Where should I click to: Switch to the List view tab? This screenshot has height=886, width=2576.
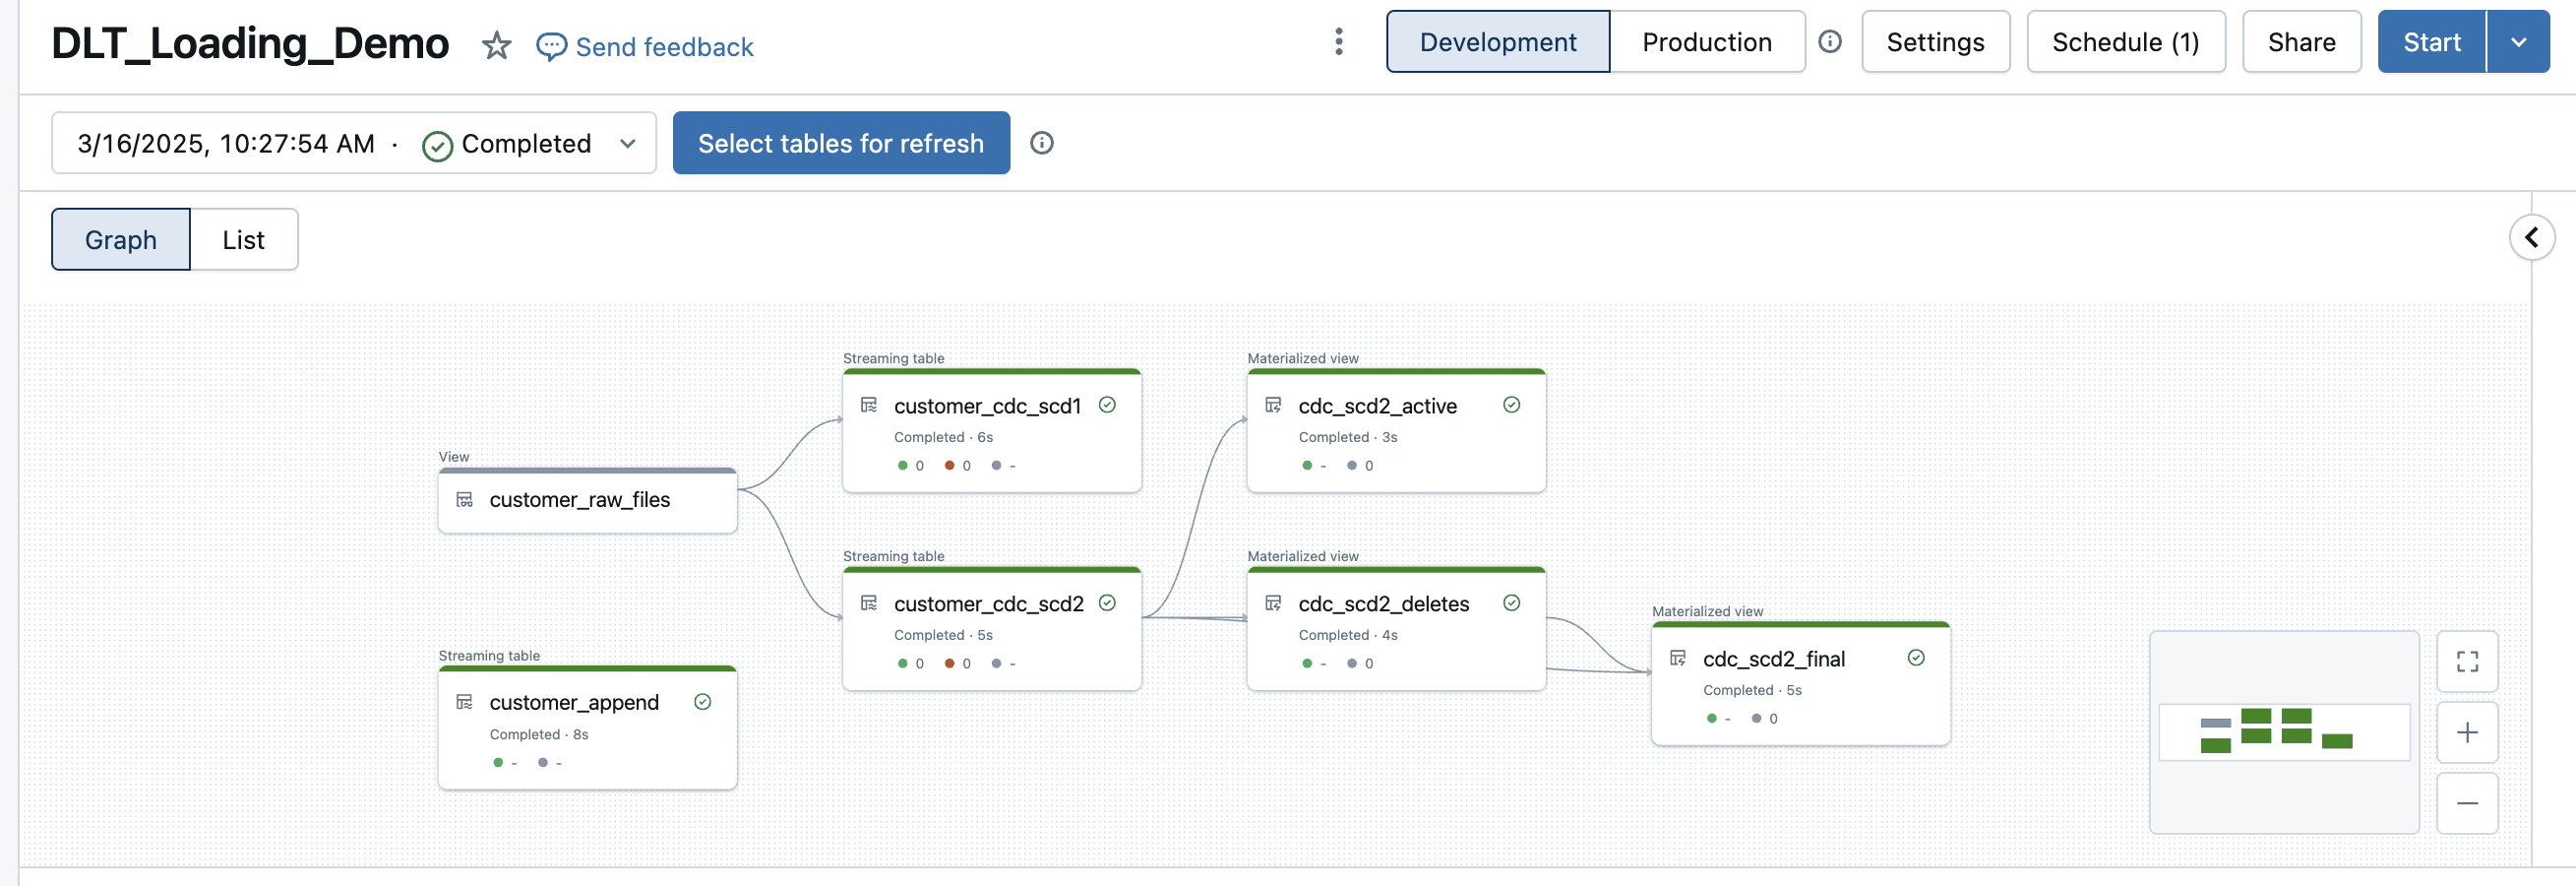coord(243,240)
